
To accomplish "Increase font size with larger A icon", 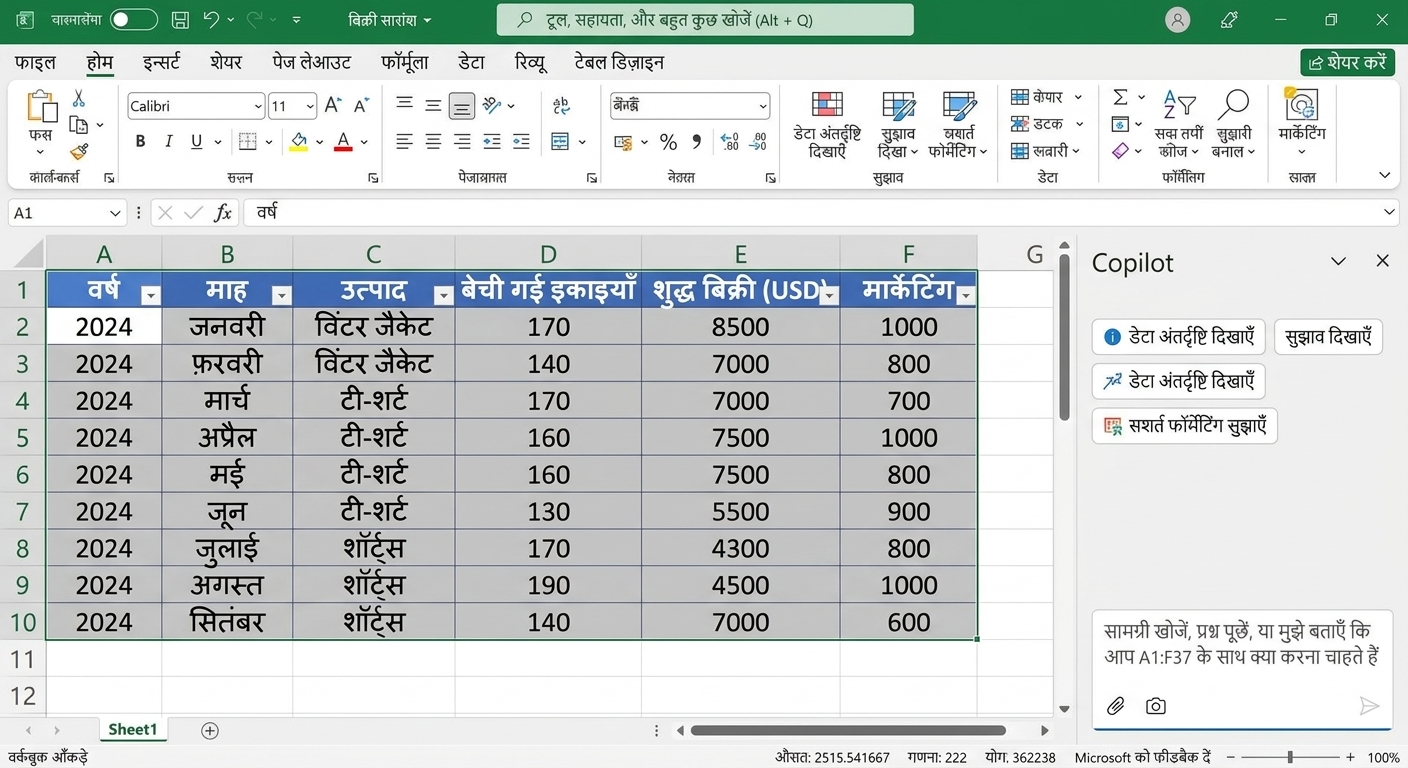I will [x=333, y=105].
